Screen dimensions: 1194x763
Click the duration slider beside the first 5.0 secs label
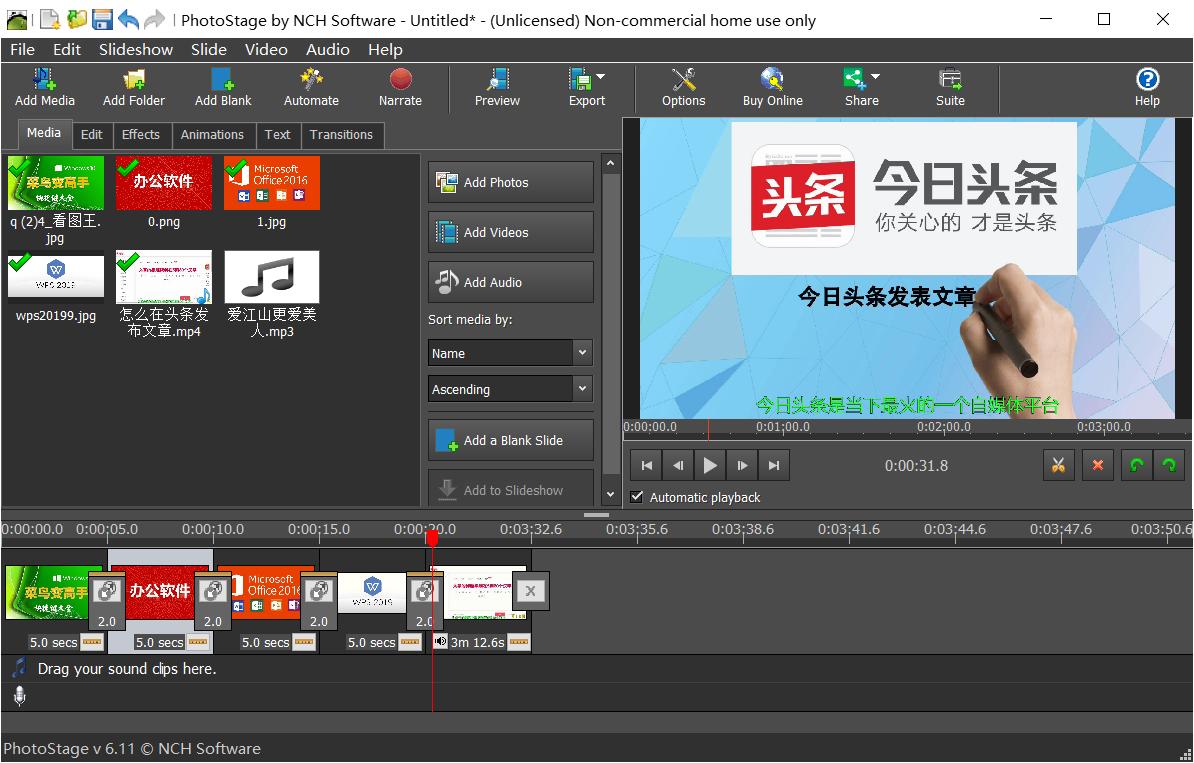coord(92,642)
